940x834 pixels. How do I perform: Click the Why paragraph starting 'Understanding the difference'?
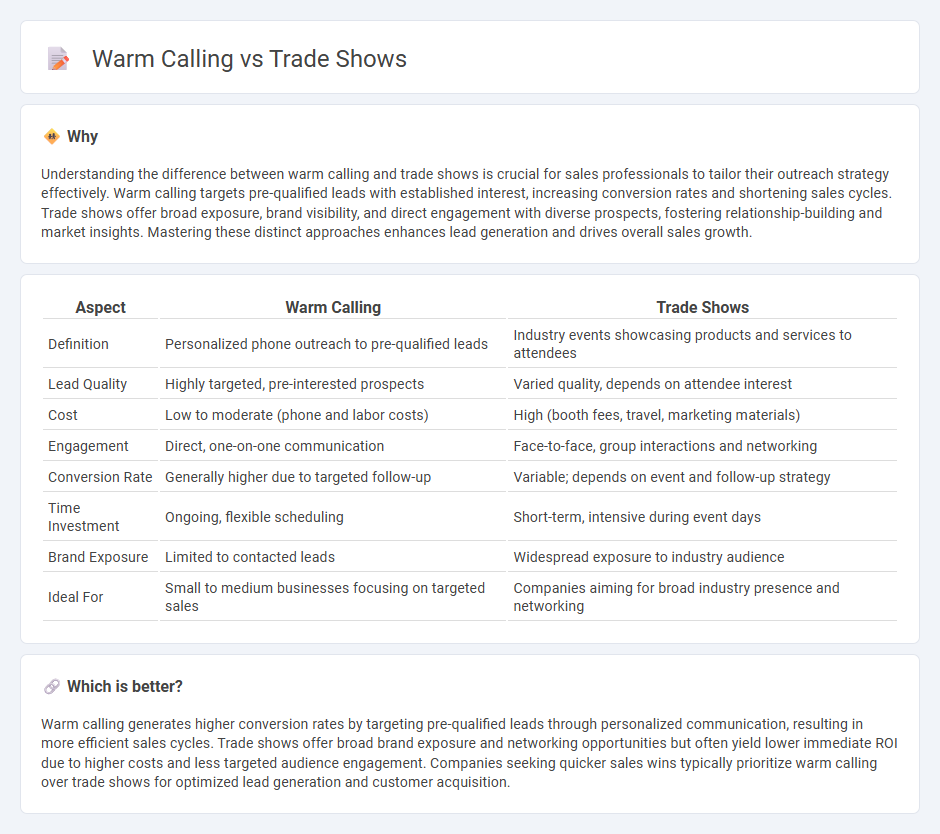466,203
